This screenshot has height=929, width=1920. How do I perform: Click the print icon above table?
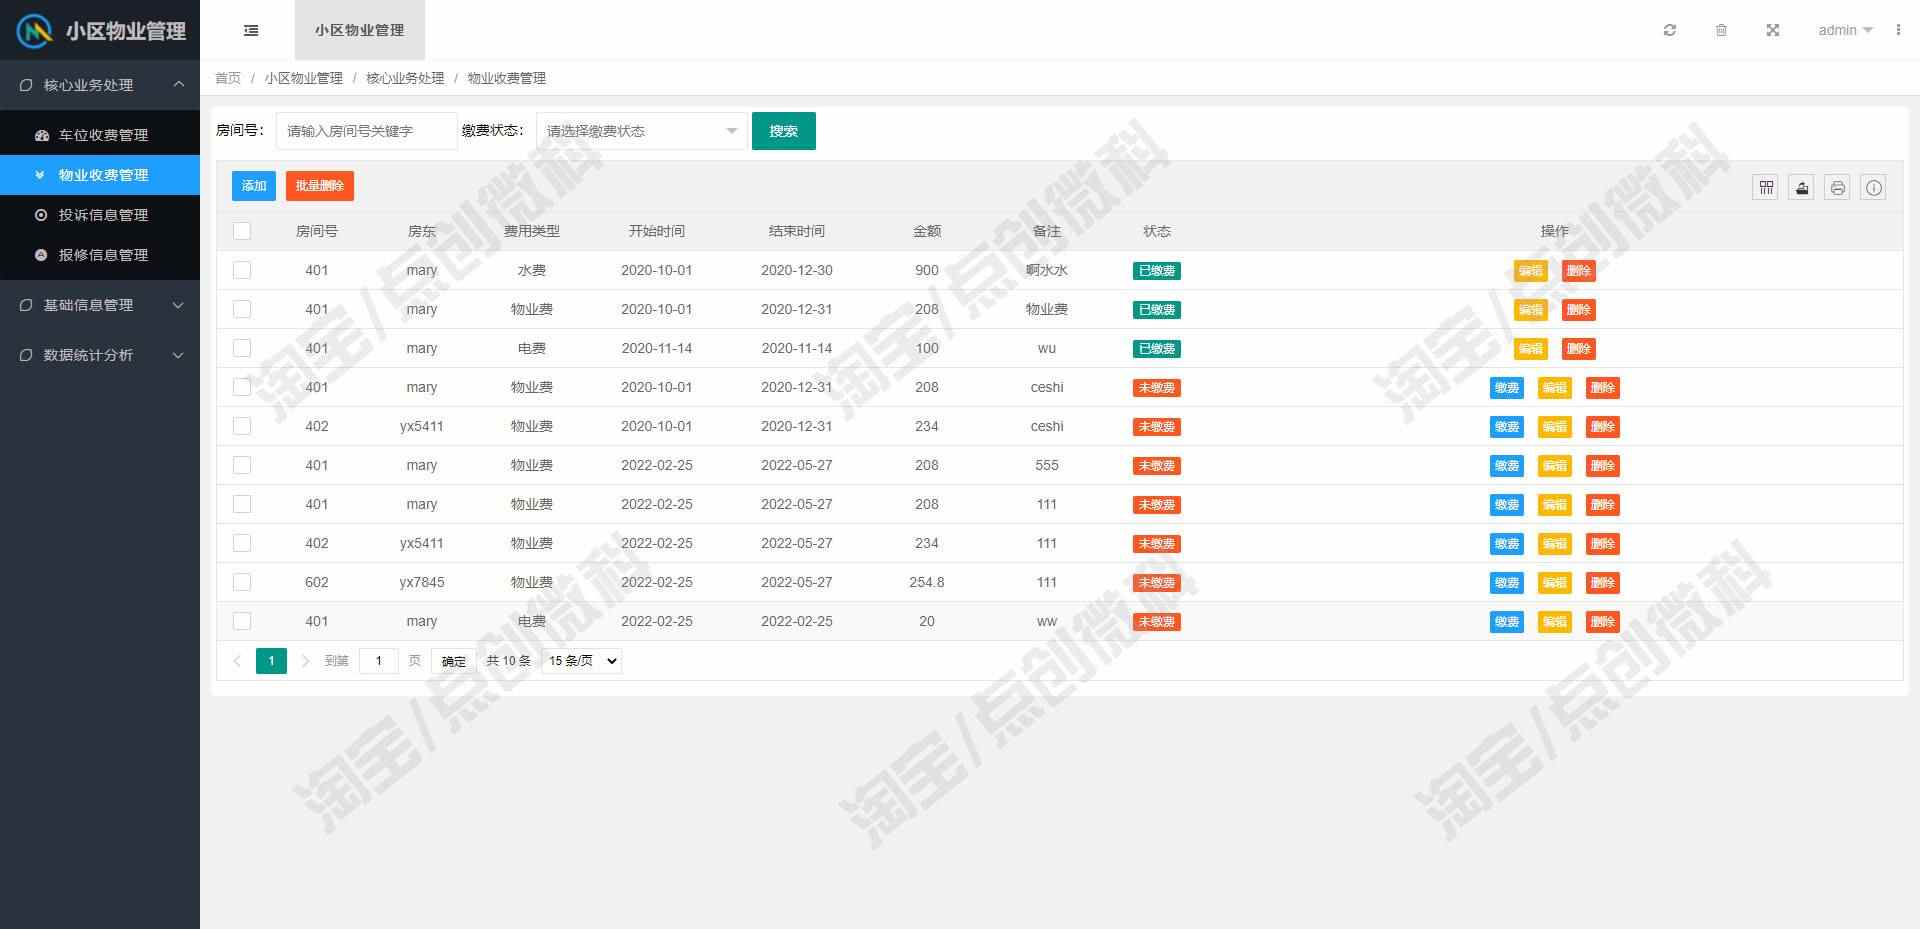click(x=1837, y=187)
